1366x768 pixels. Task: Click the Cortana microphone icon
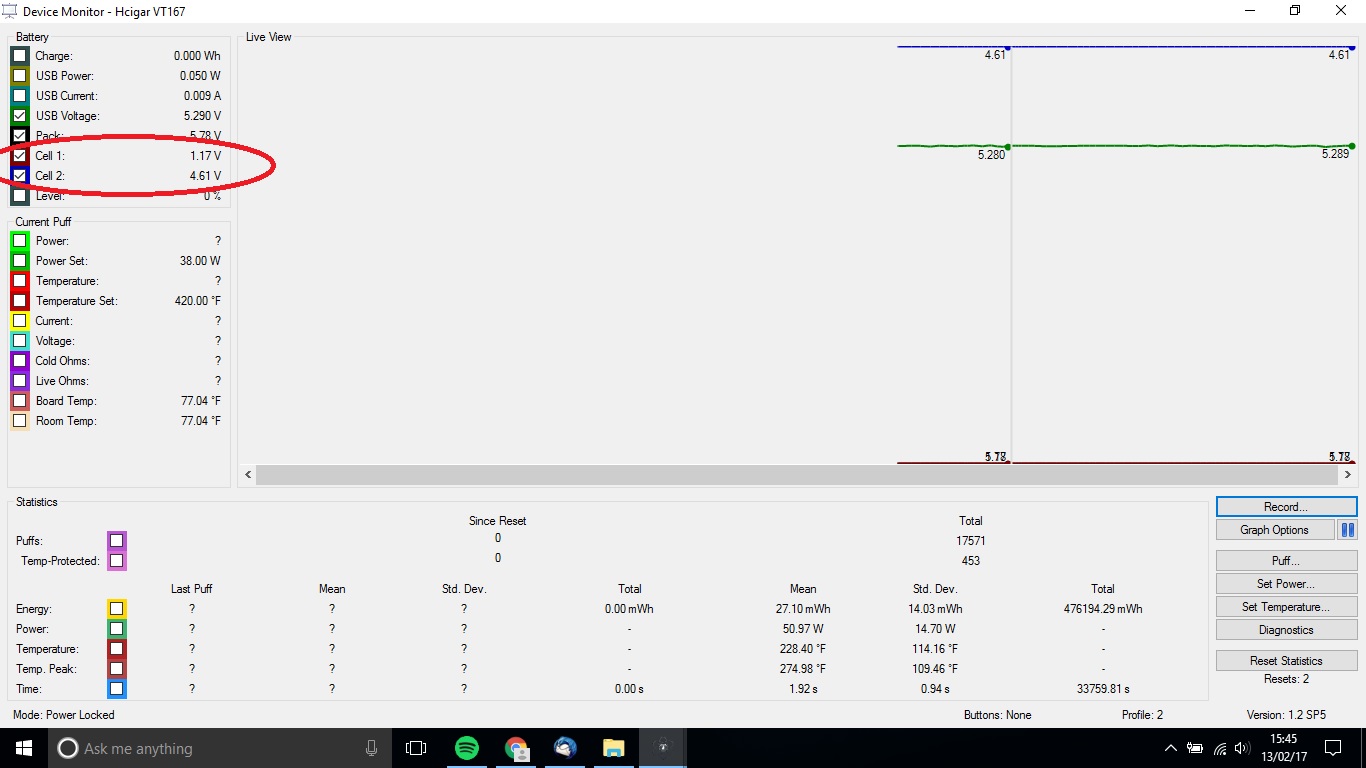371,748
